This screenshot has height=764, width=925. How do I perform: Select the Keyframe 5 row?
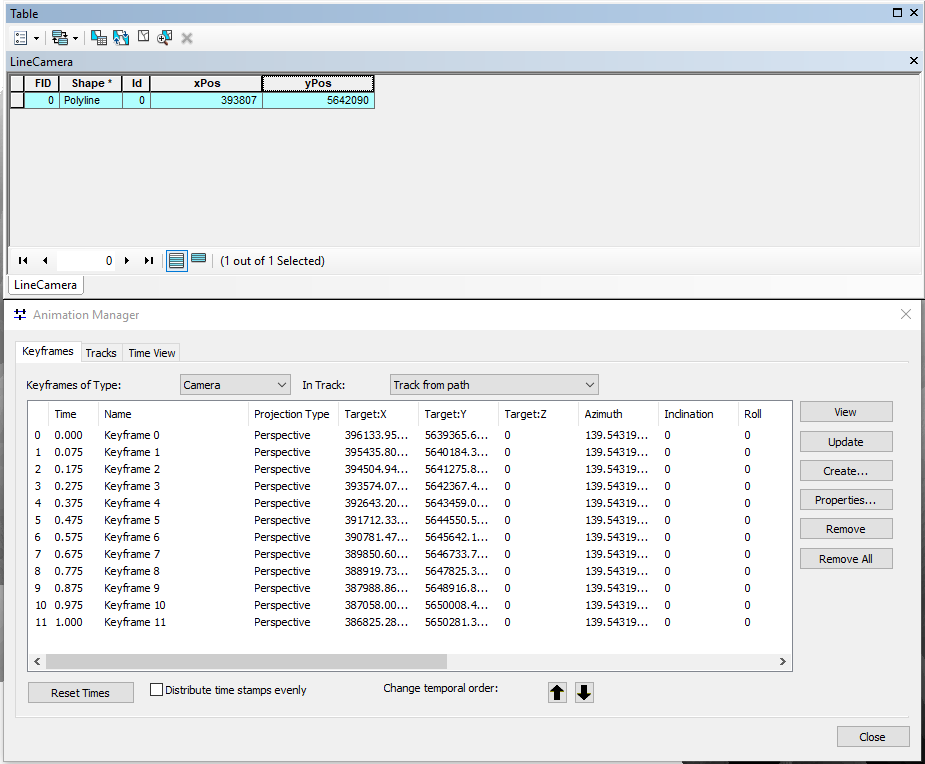coord(409,520)
